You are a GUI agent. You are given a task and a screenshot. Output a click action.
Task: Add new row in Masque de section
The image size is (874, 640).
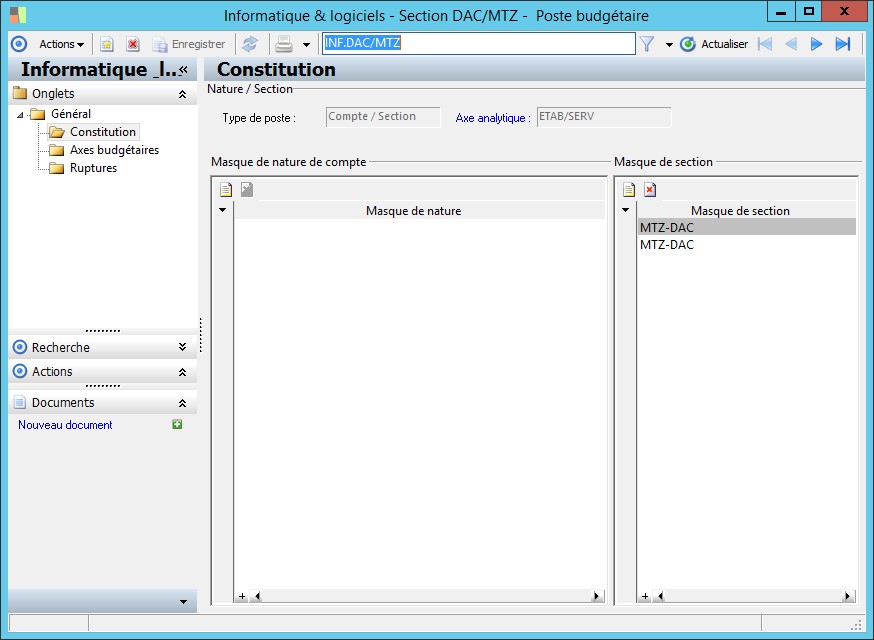pos(629,190)
